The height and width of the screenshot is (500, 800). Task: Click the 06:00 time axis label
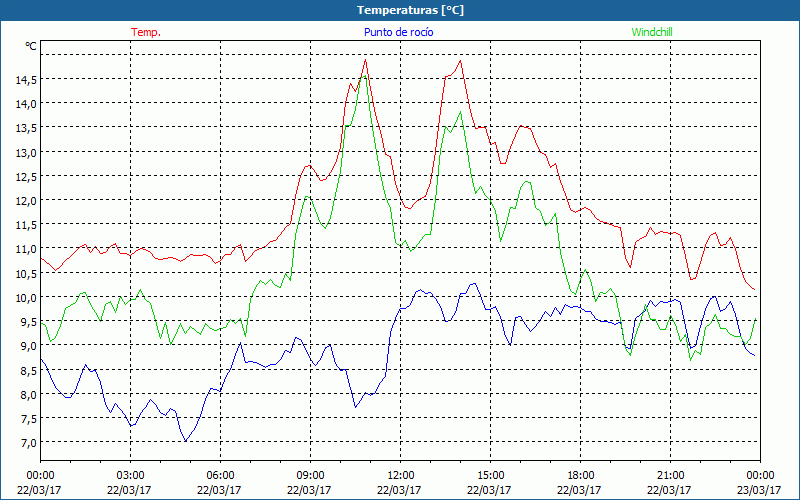click(220, 475)
